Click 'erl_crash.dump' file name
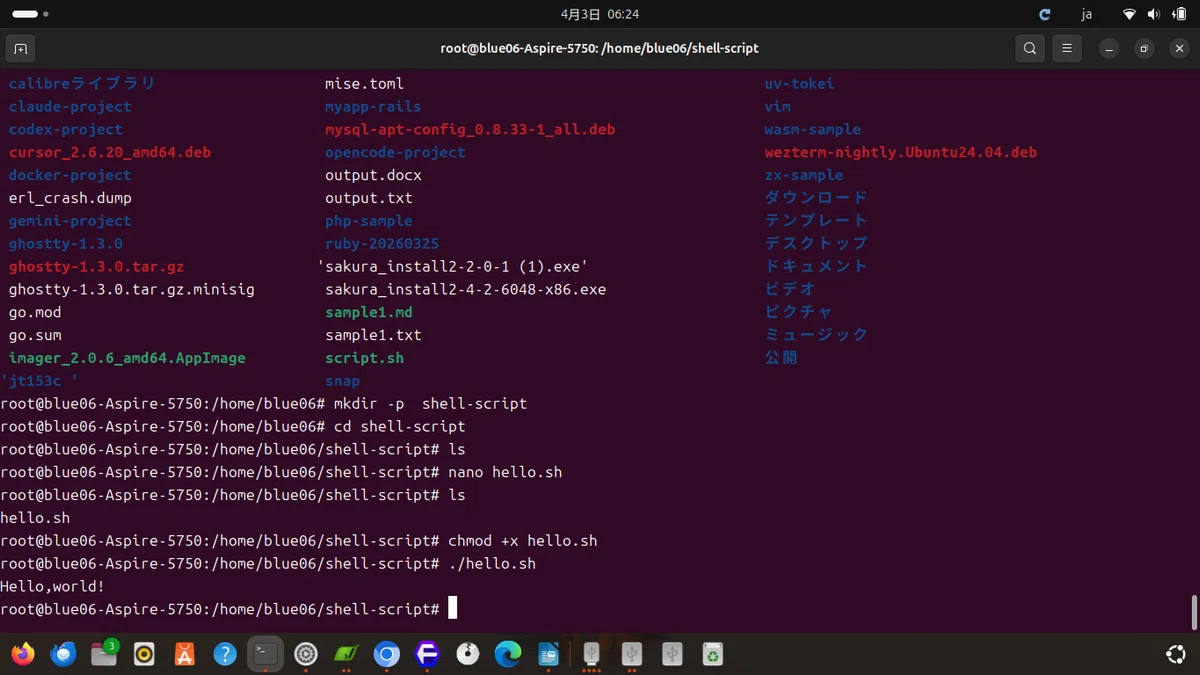 [x=70, y=199]
